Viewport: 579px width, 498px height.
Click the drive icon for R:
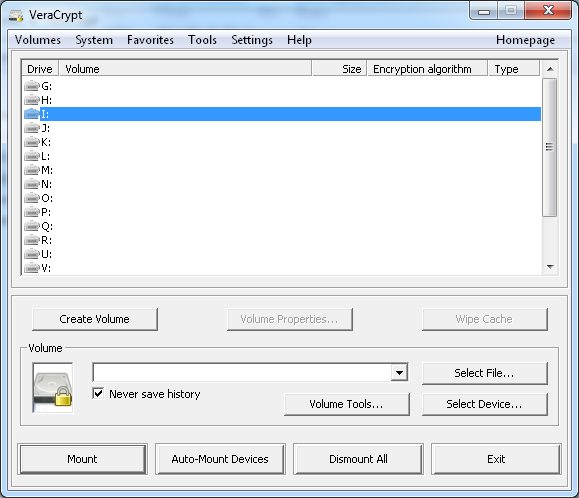tap(32, 240)
